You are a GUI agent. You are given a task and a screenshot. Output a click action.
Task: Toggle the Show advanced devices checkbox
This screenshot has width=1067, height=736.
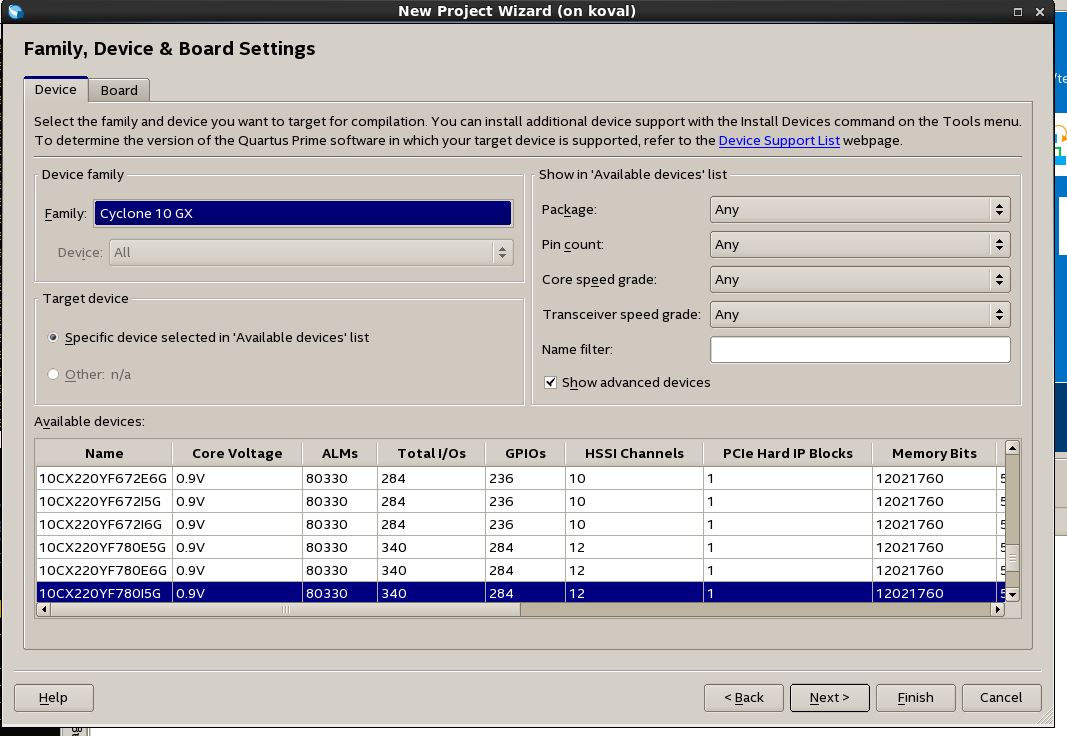550,382
